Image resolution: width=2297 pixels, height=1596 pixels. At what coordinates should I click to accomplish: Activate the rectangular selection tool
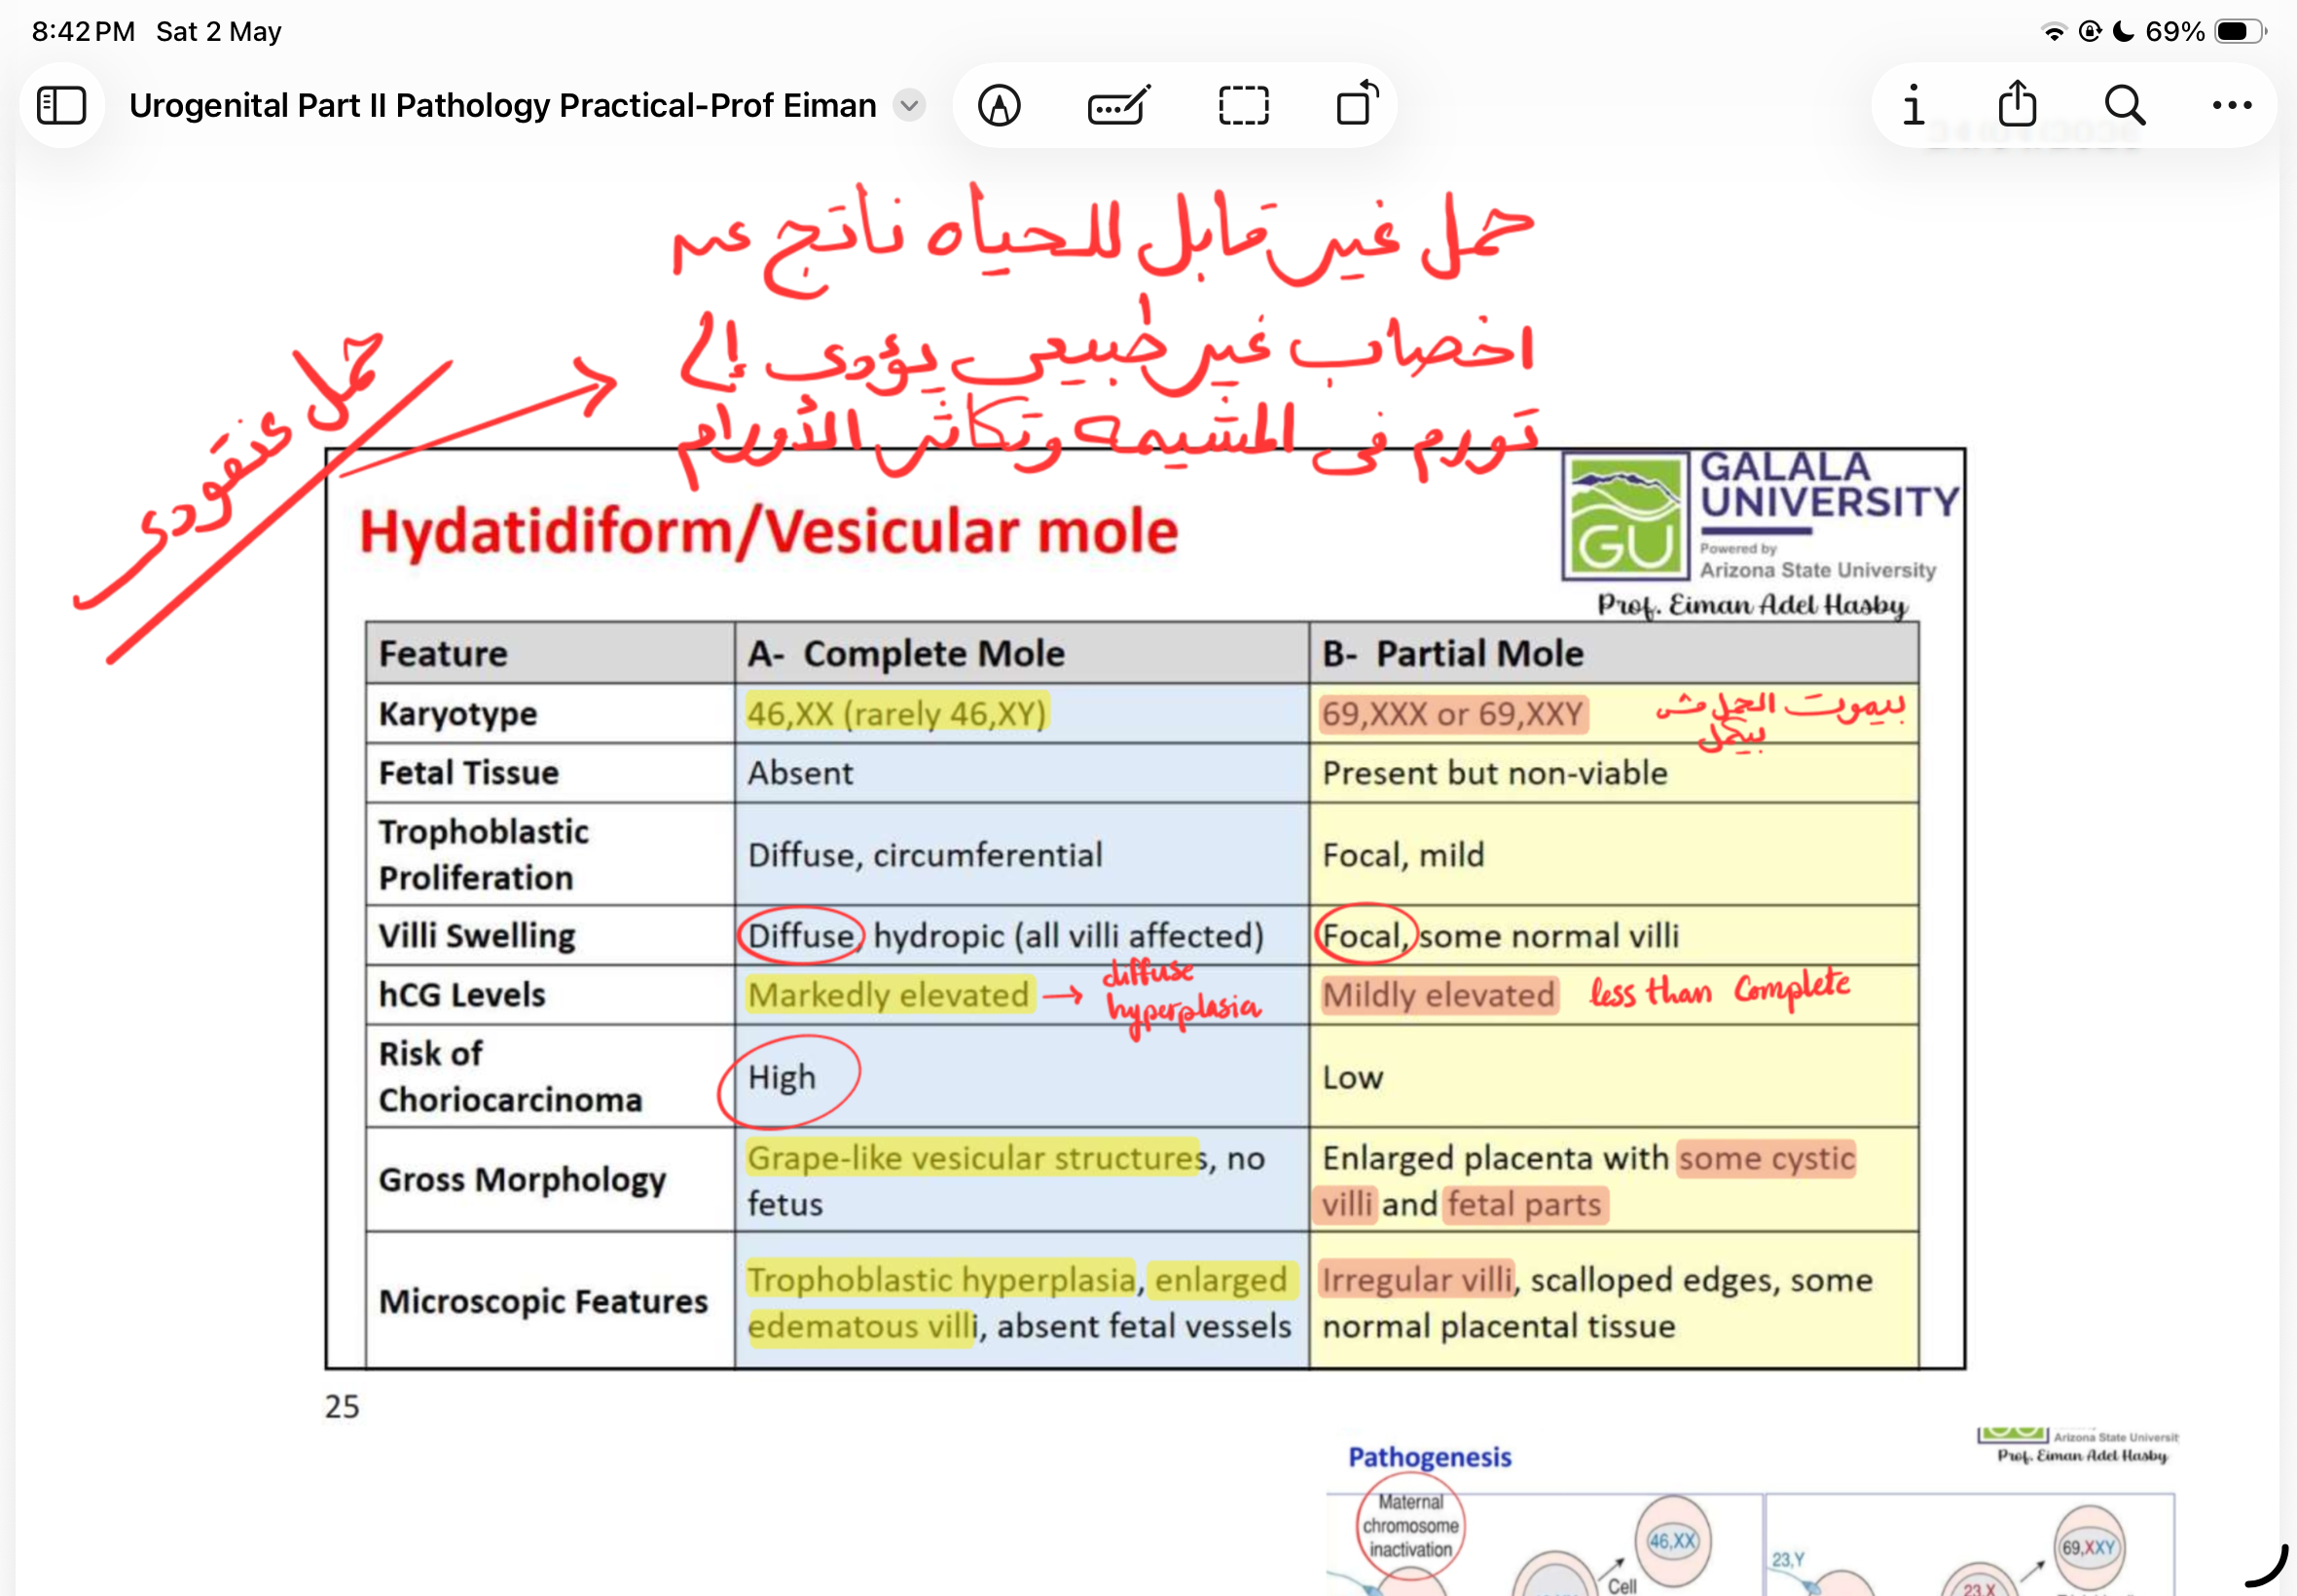tap(1243, 105)
